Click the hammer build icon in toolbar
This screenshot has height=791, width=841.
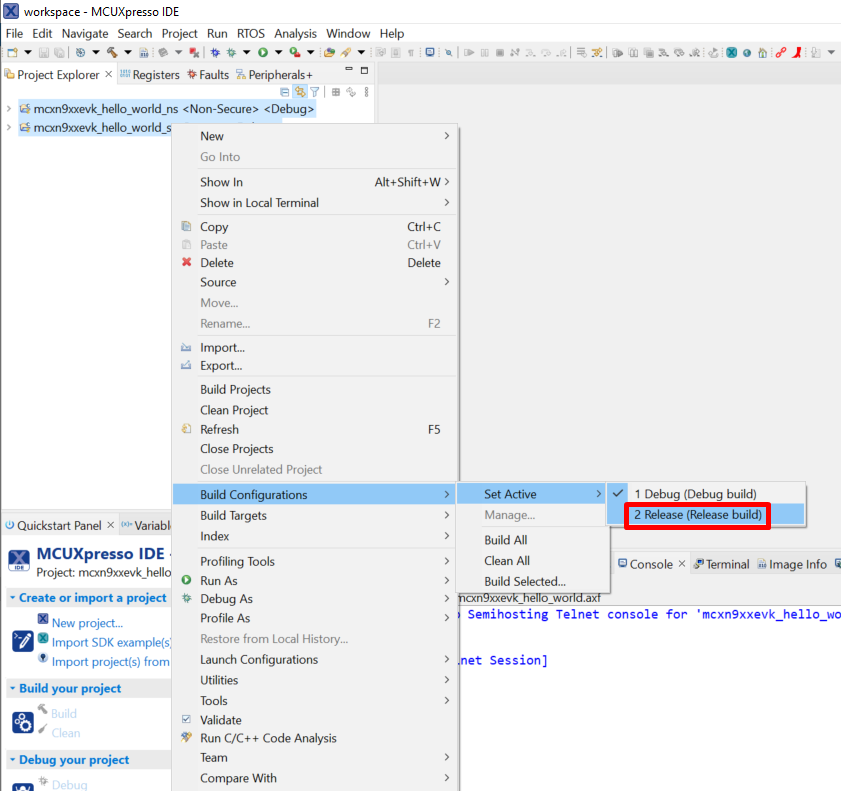[x=112, y=52]
